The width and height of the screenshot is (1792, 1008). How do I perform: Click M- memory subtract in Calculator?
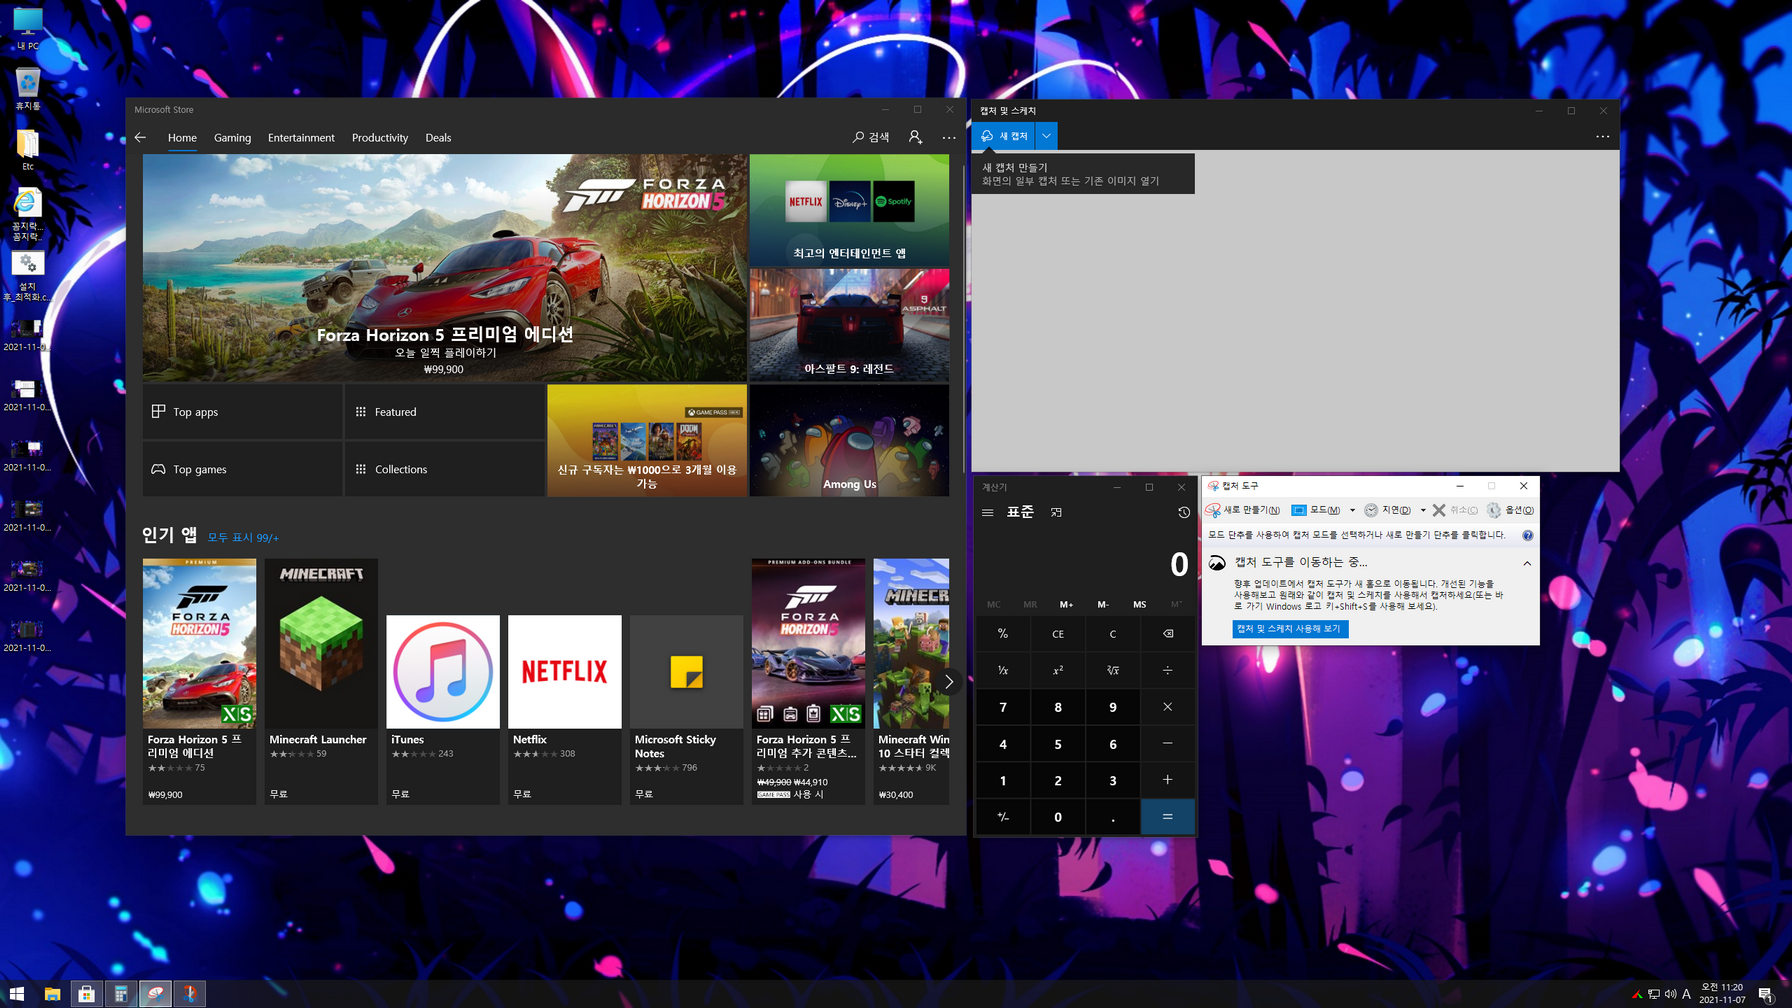point(1103,604)
